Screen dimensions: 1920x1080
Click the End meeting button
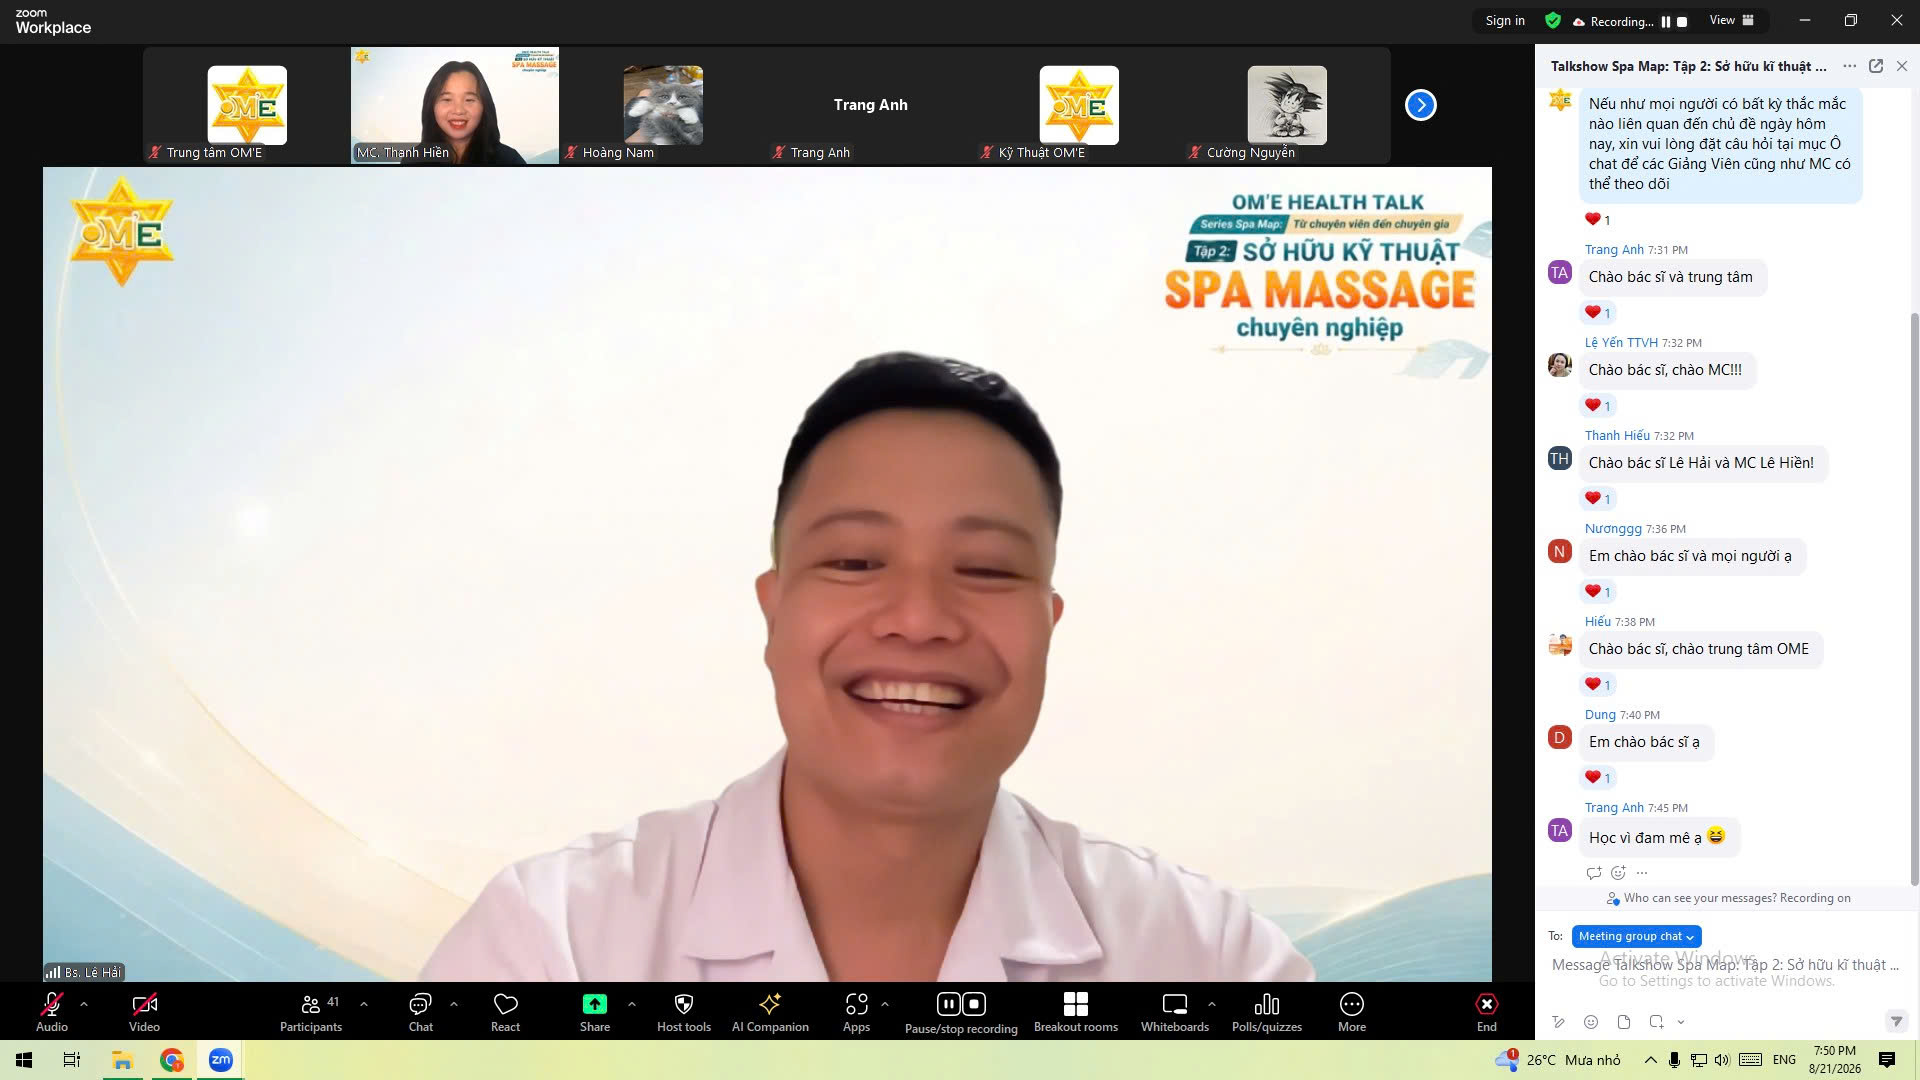point(1487,1012)
